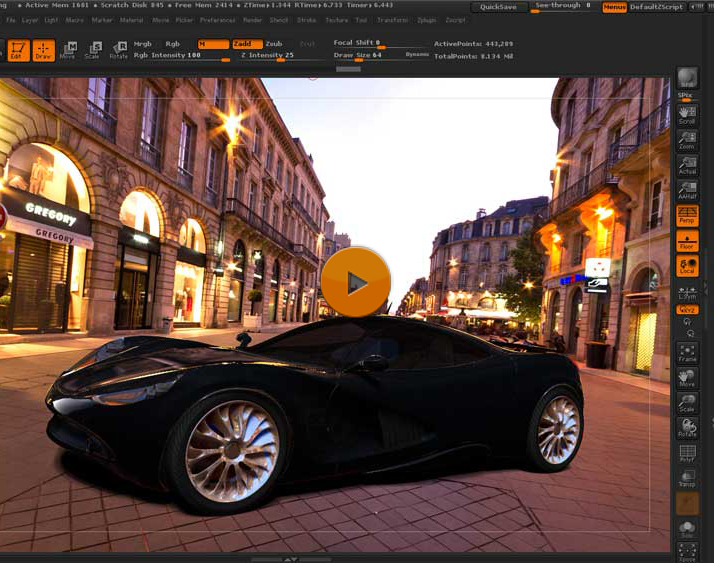Click the Frame icon in right shelf

(x=687, y=351)
